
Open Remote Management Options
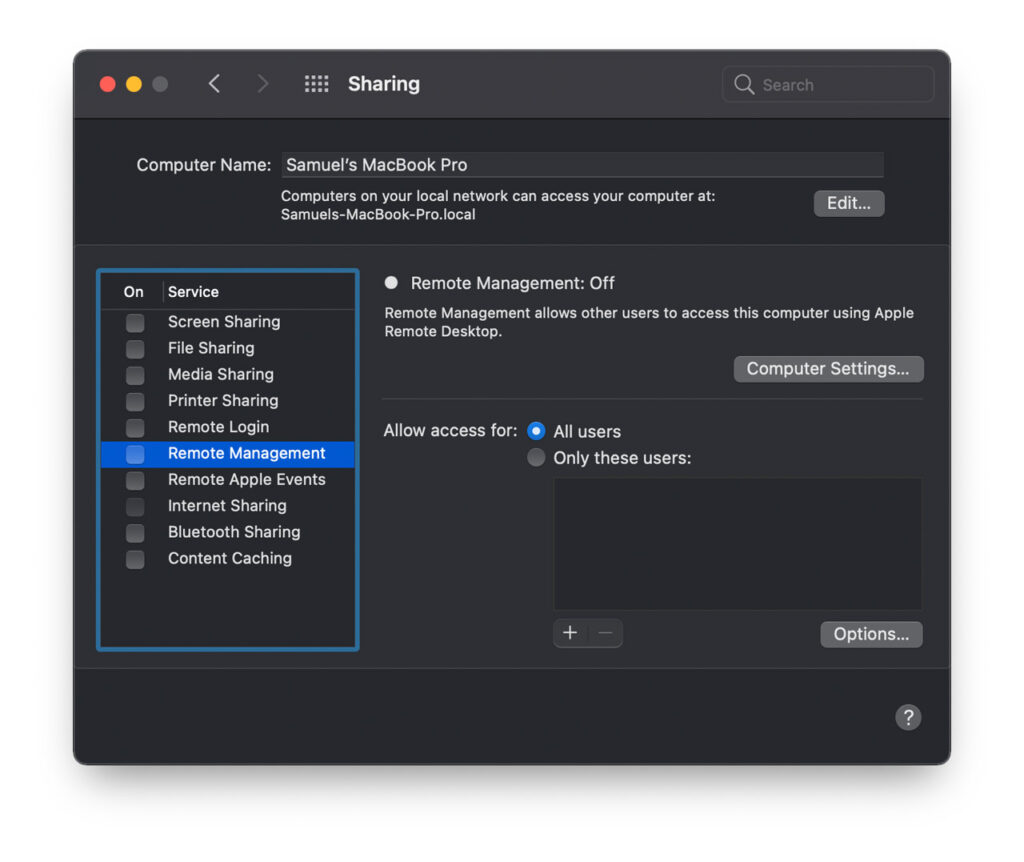click(x=871, y=633)
